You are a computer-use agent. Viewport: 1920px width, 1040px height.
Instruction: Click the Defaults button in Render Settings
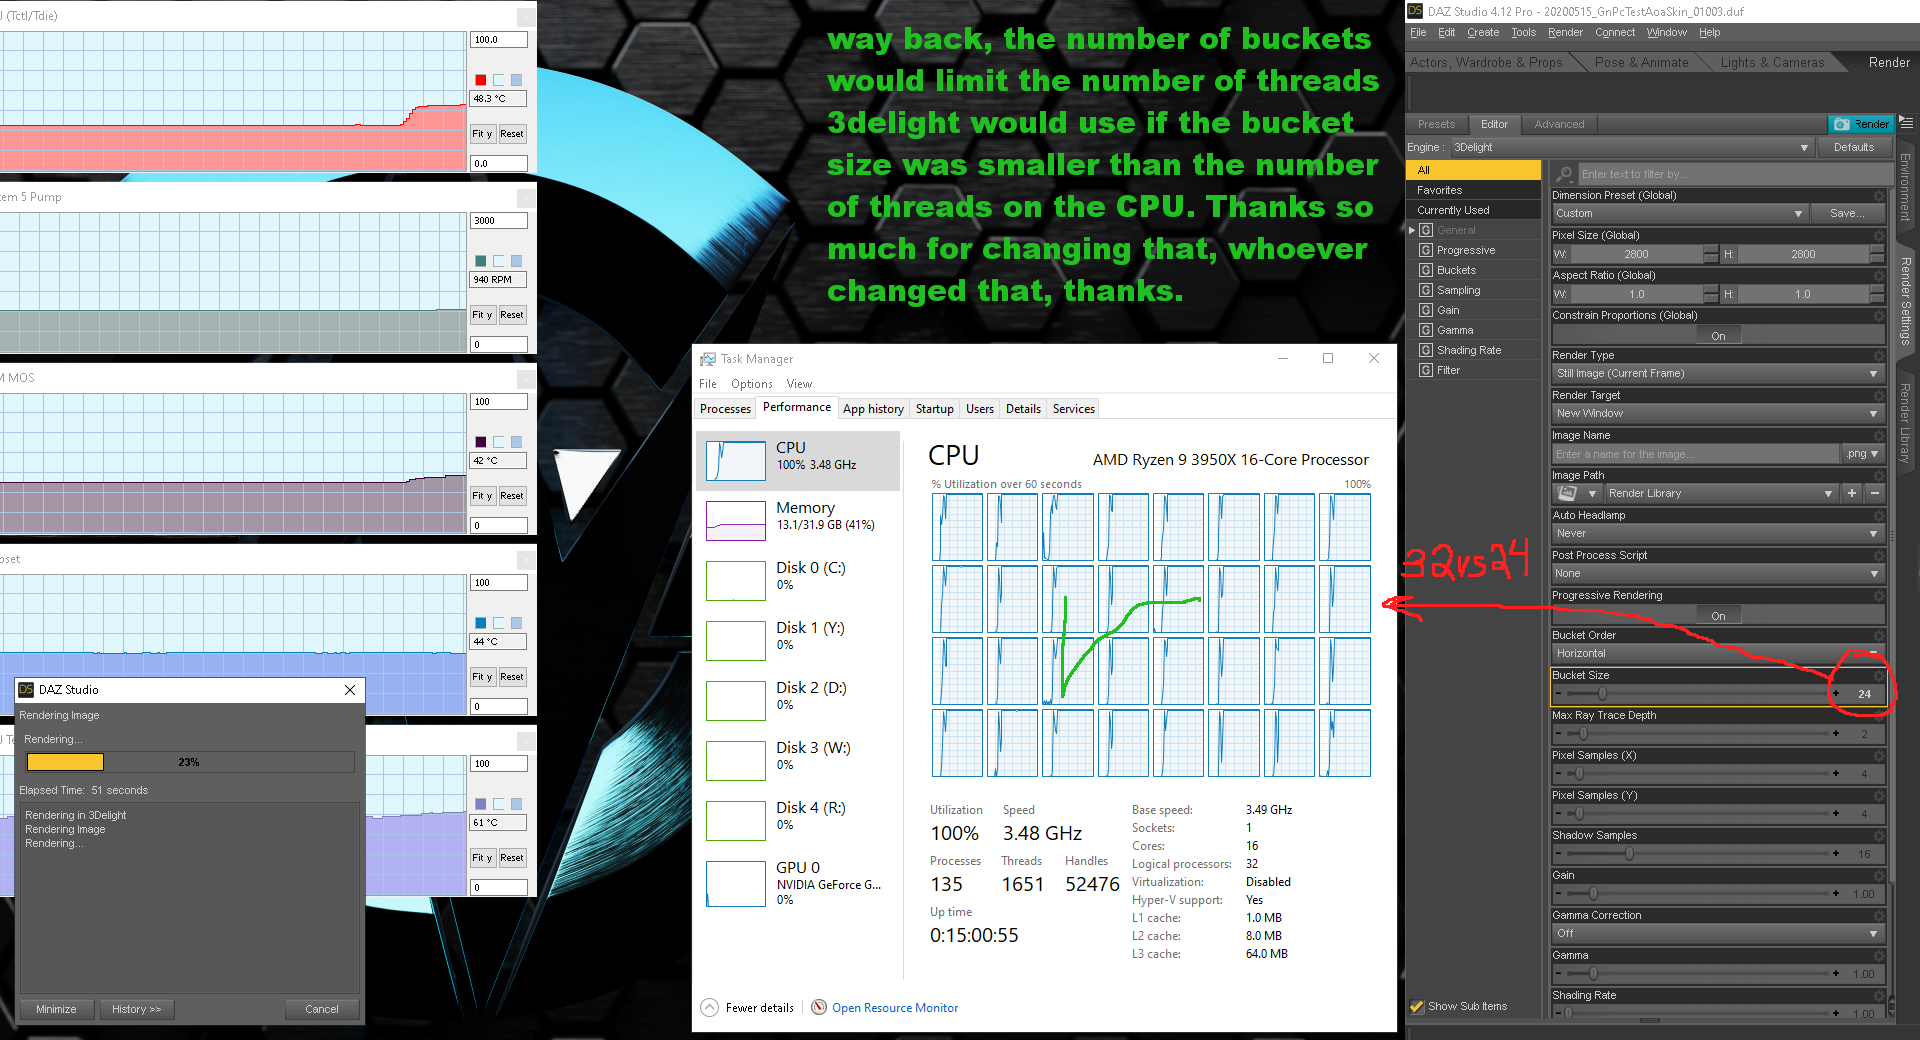click(1854, 147)
